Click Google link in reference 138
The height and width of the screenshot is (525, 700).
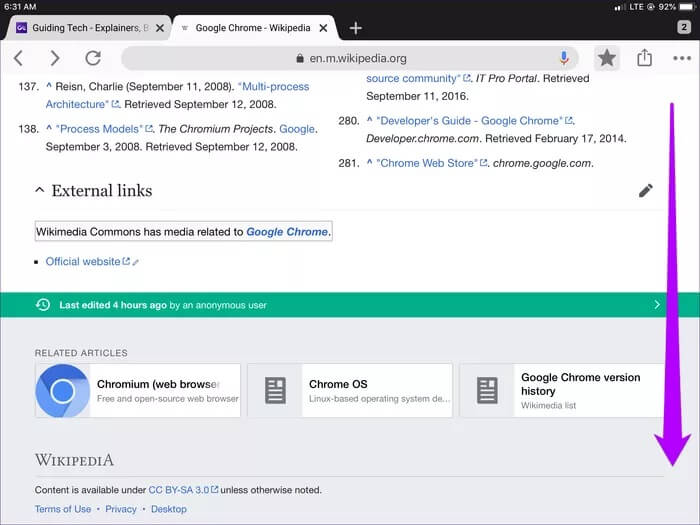[297, 129]
